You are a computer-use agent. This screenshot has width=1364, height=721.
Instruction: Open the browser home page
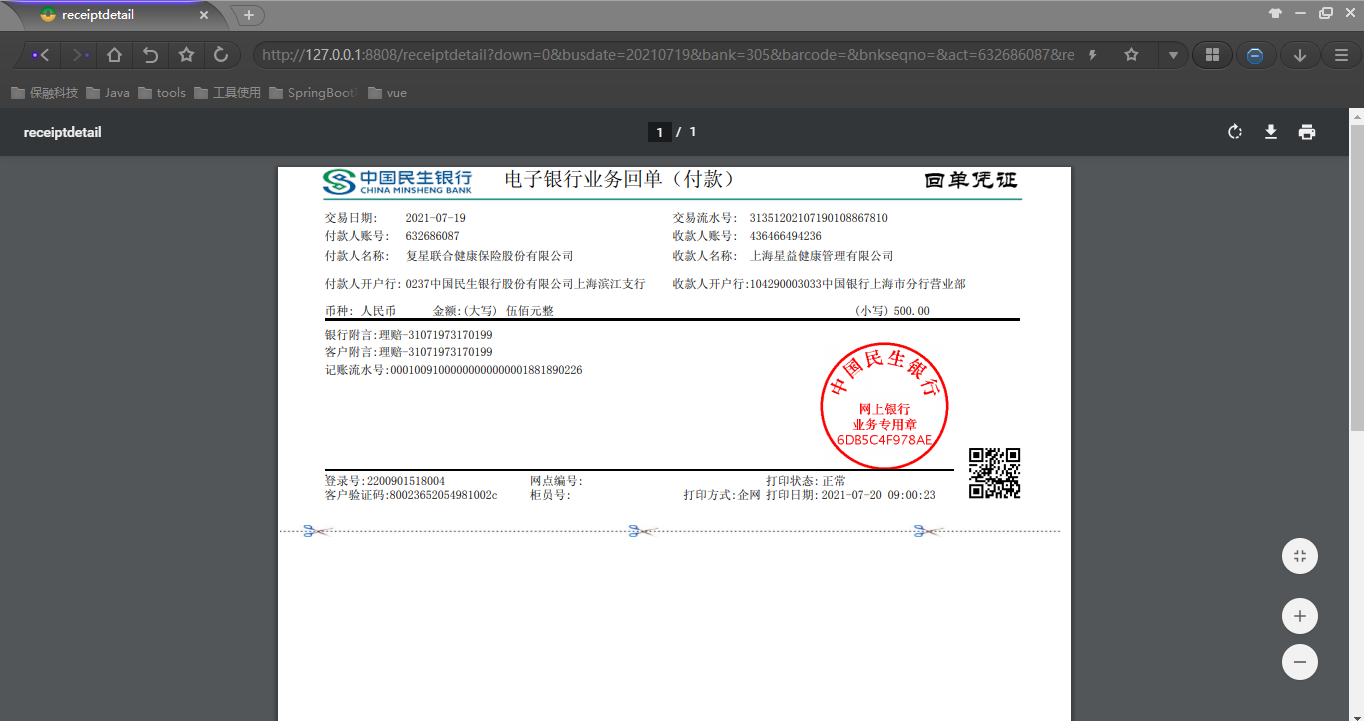click(x=115, y=55)
